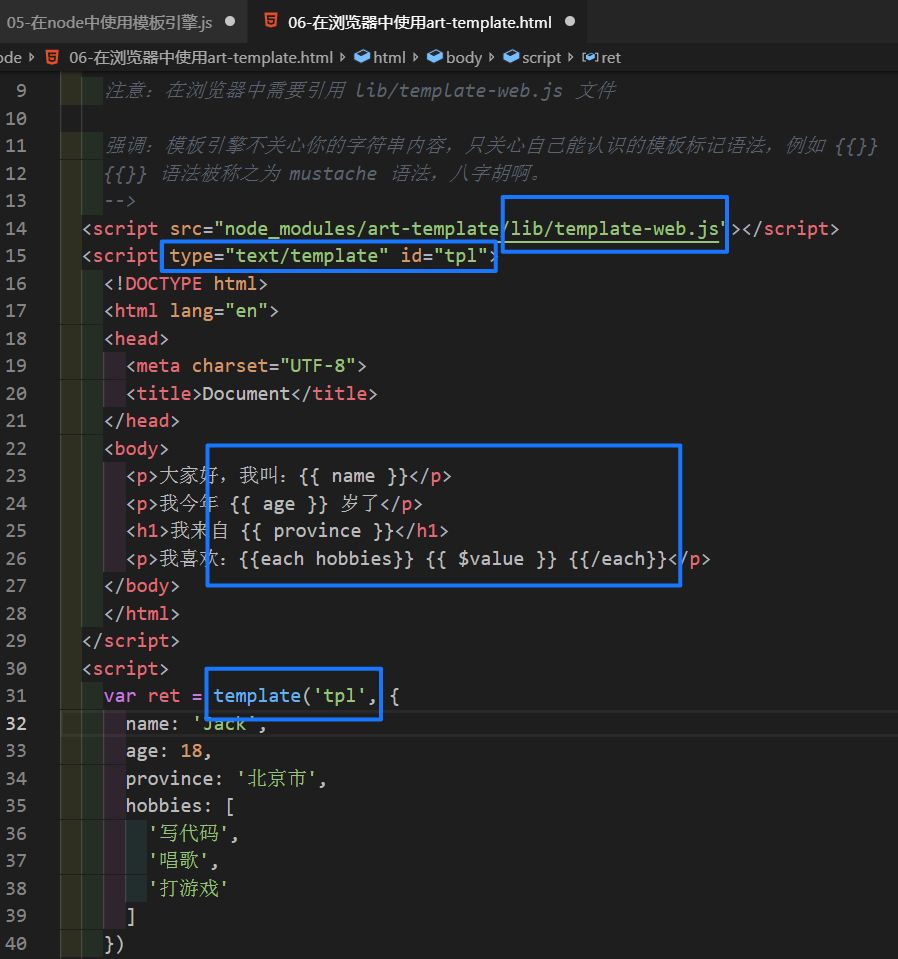Click the </html> closing tag on line 28
This screenshot has height=959, width=898.
click(x=141, y=613)
